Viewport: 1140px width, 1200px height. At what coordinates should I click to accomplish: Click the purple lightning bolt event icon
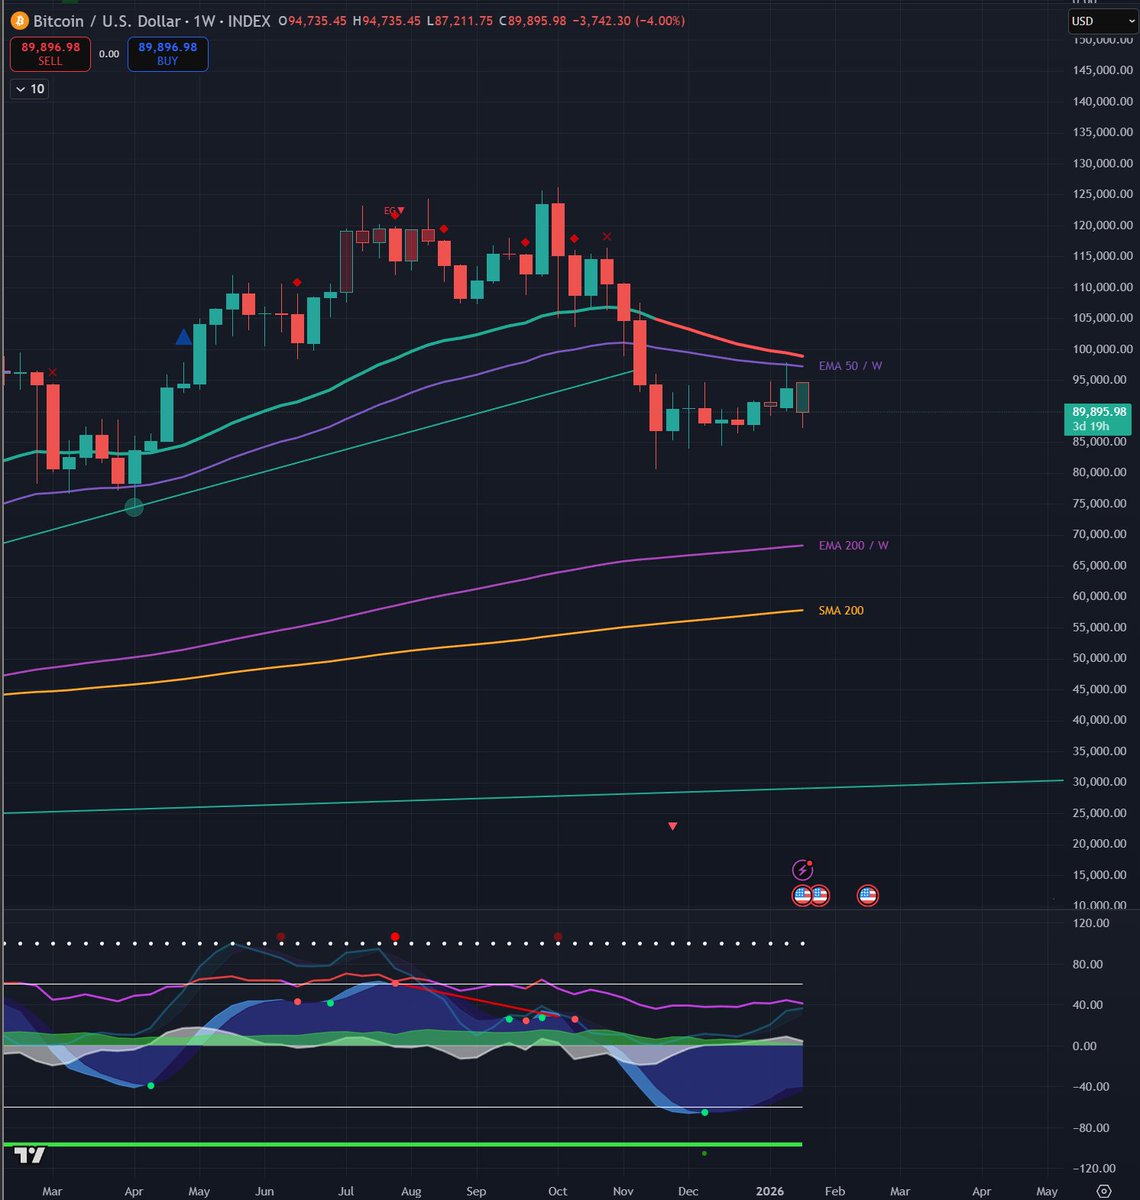tap(801, 870)
